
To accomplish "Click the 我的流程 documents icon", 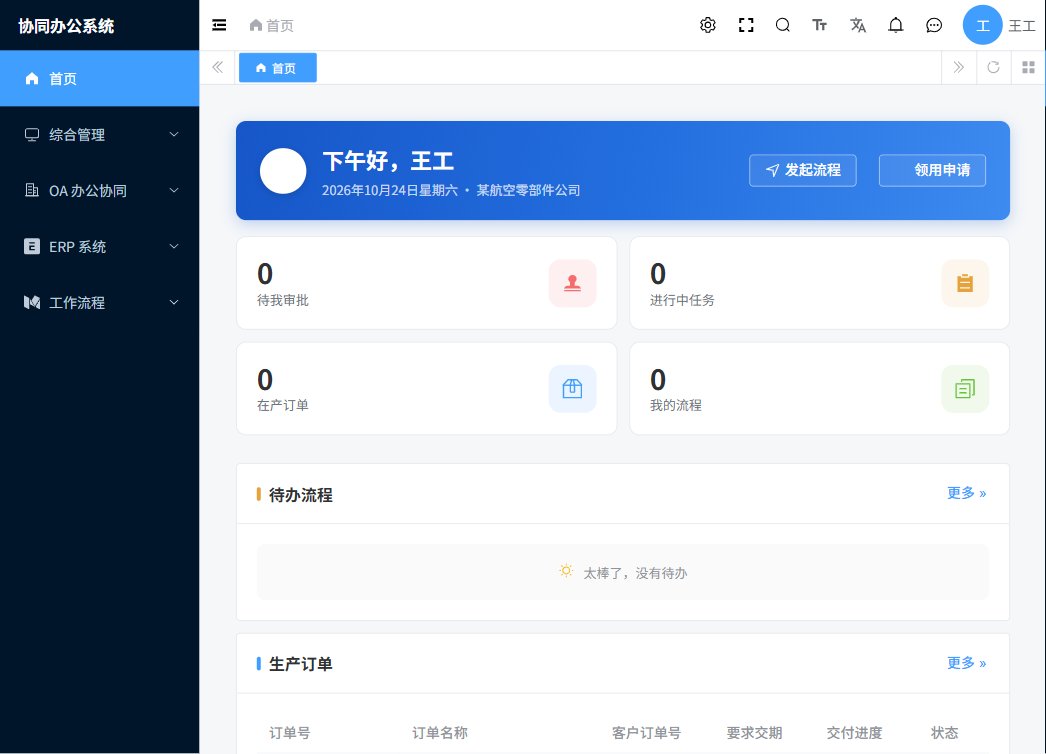I will coord(965,388).
